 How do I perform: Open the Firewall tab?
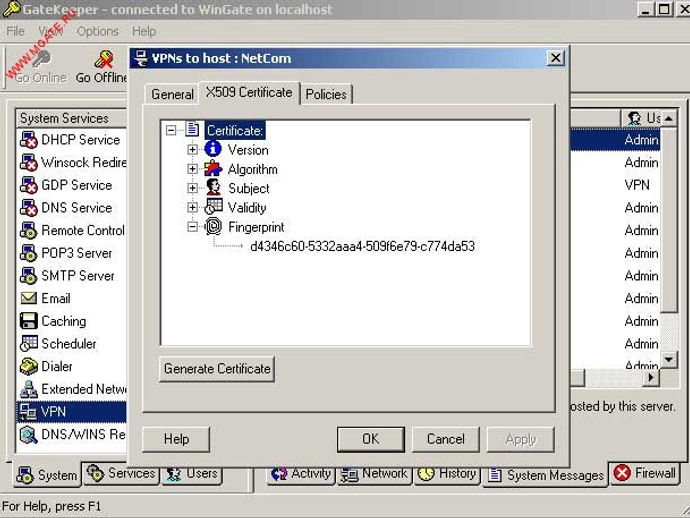pyautogui.click(x=645, y=473)
